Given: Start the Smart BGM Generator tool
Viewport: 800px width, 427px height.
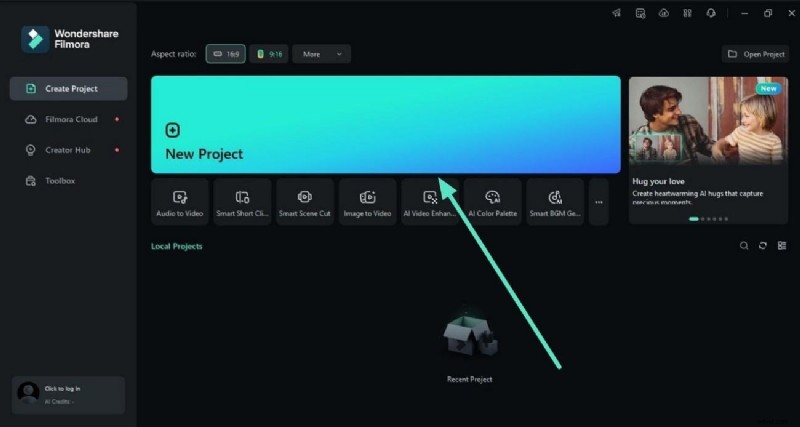Looking at the screenshot, I should pos(554,202).
